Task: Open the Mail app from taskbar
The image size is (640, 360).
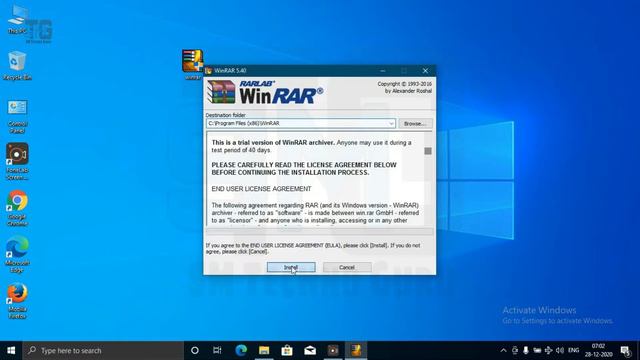Action: click(x=310, y=351)
